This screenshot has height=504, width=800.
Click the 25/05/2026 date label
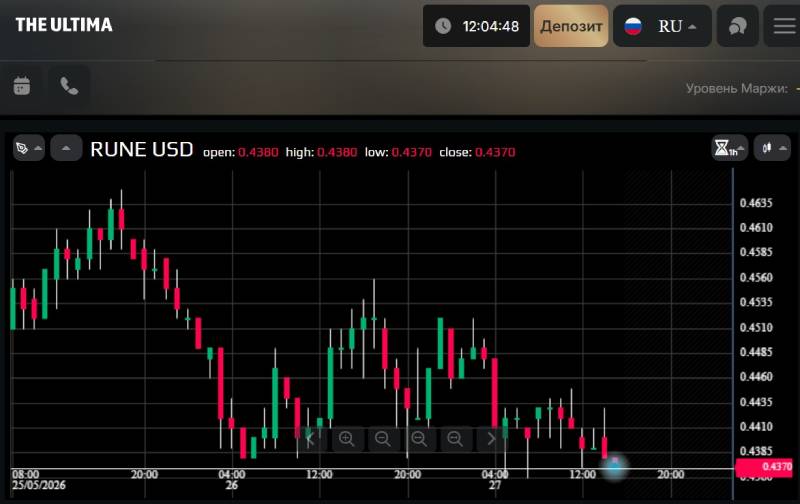tap(39, 485)
